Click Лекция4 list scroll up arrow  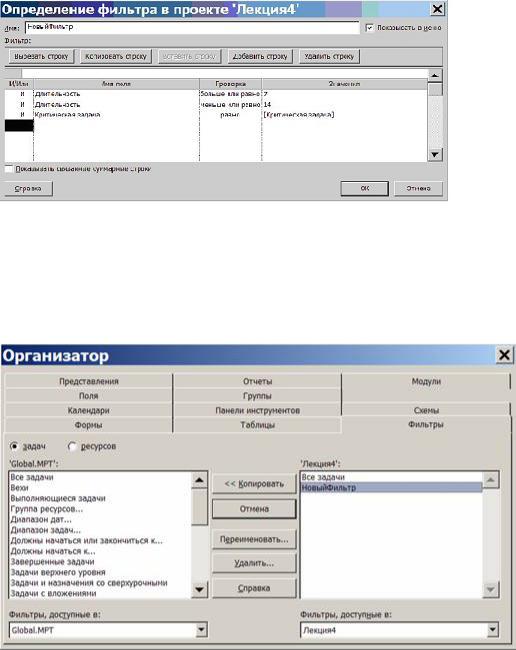coord(491,480)
